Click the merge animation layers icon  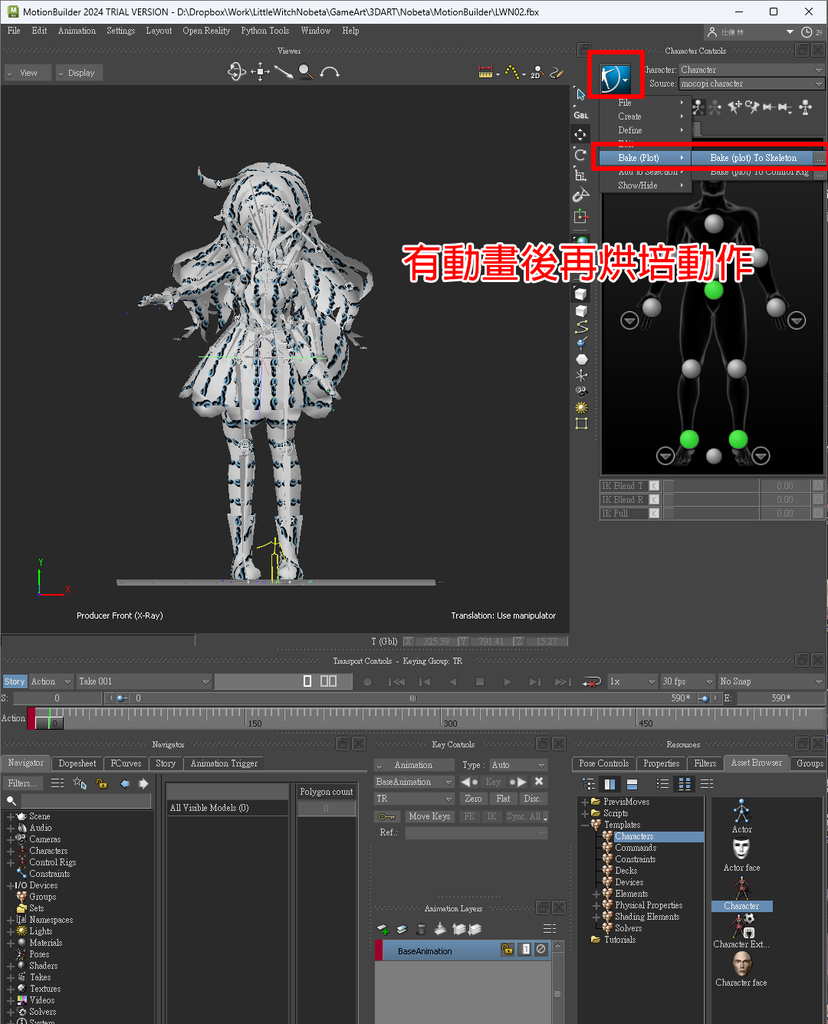click(x=440, y=929)
